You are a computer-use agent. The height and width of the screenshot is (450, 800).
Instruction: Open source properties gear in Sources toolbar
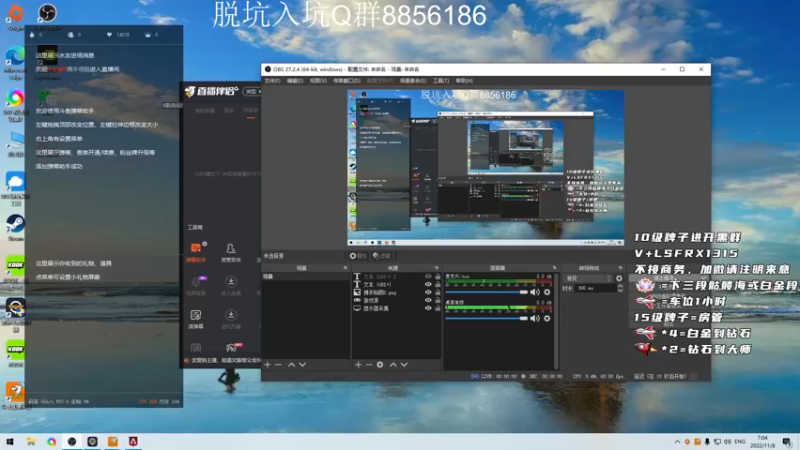pos(380,364)
